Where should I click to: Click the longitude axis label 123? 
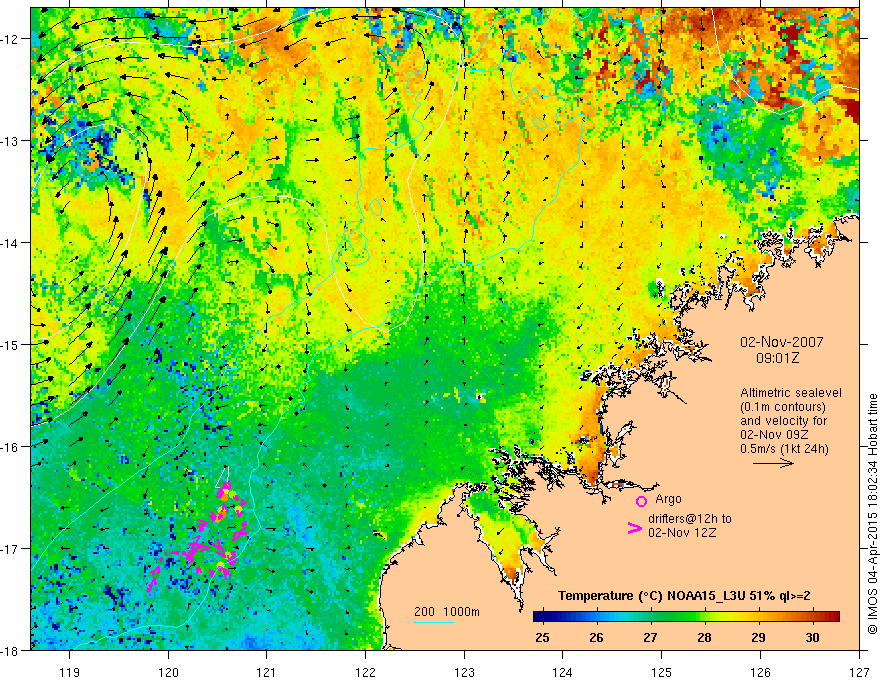tap(464, 672)
